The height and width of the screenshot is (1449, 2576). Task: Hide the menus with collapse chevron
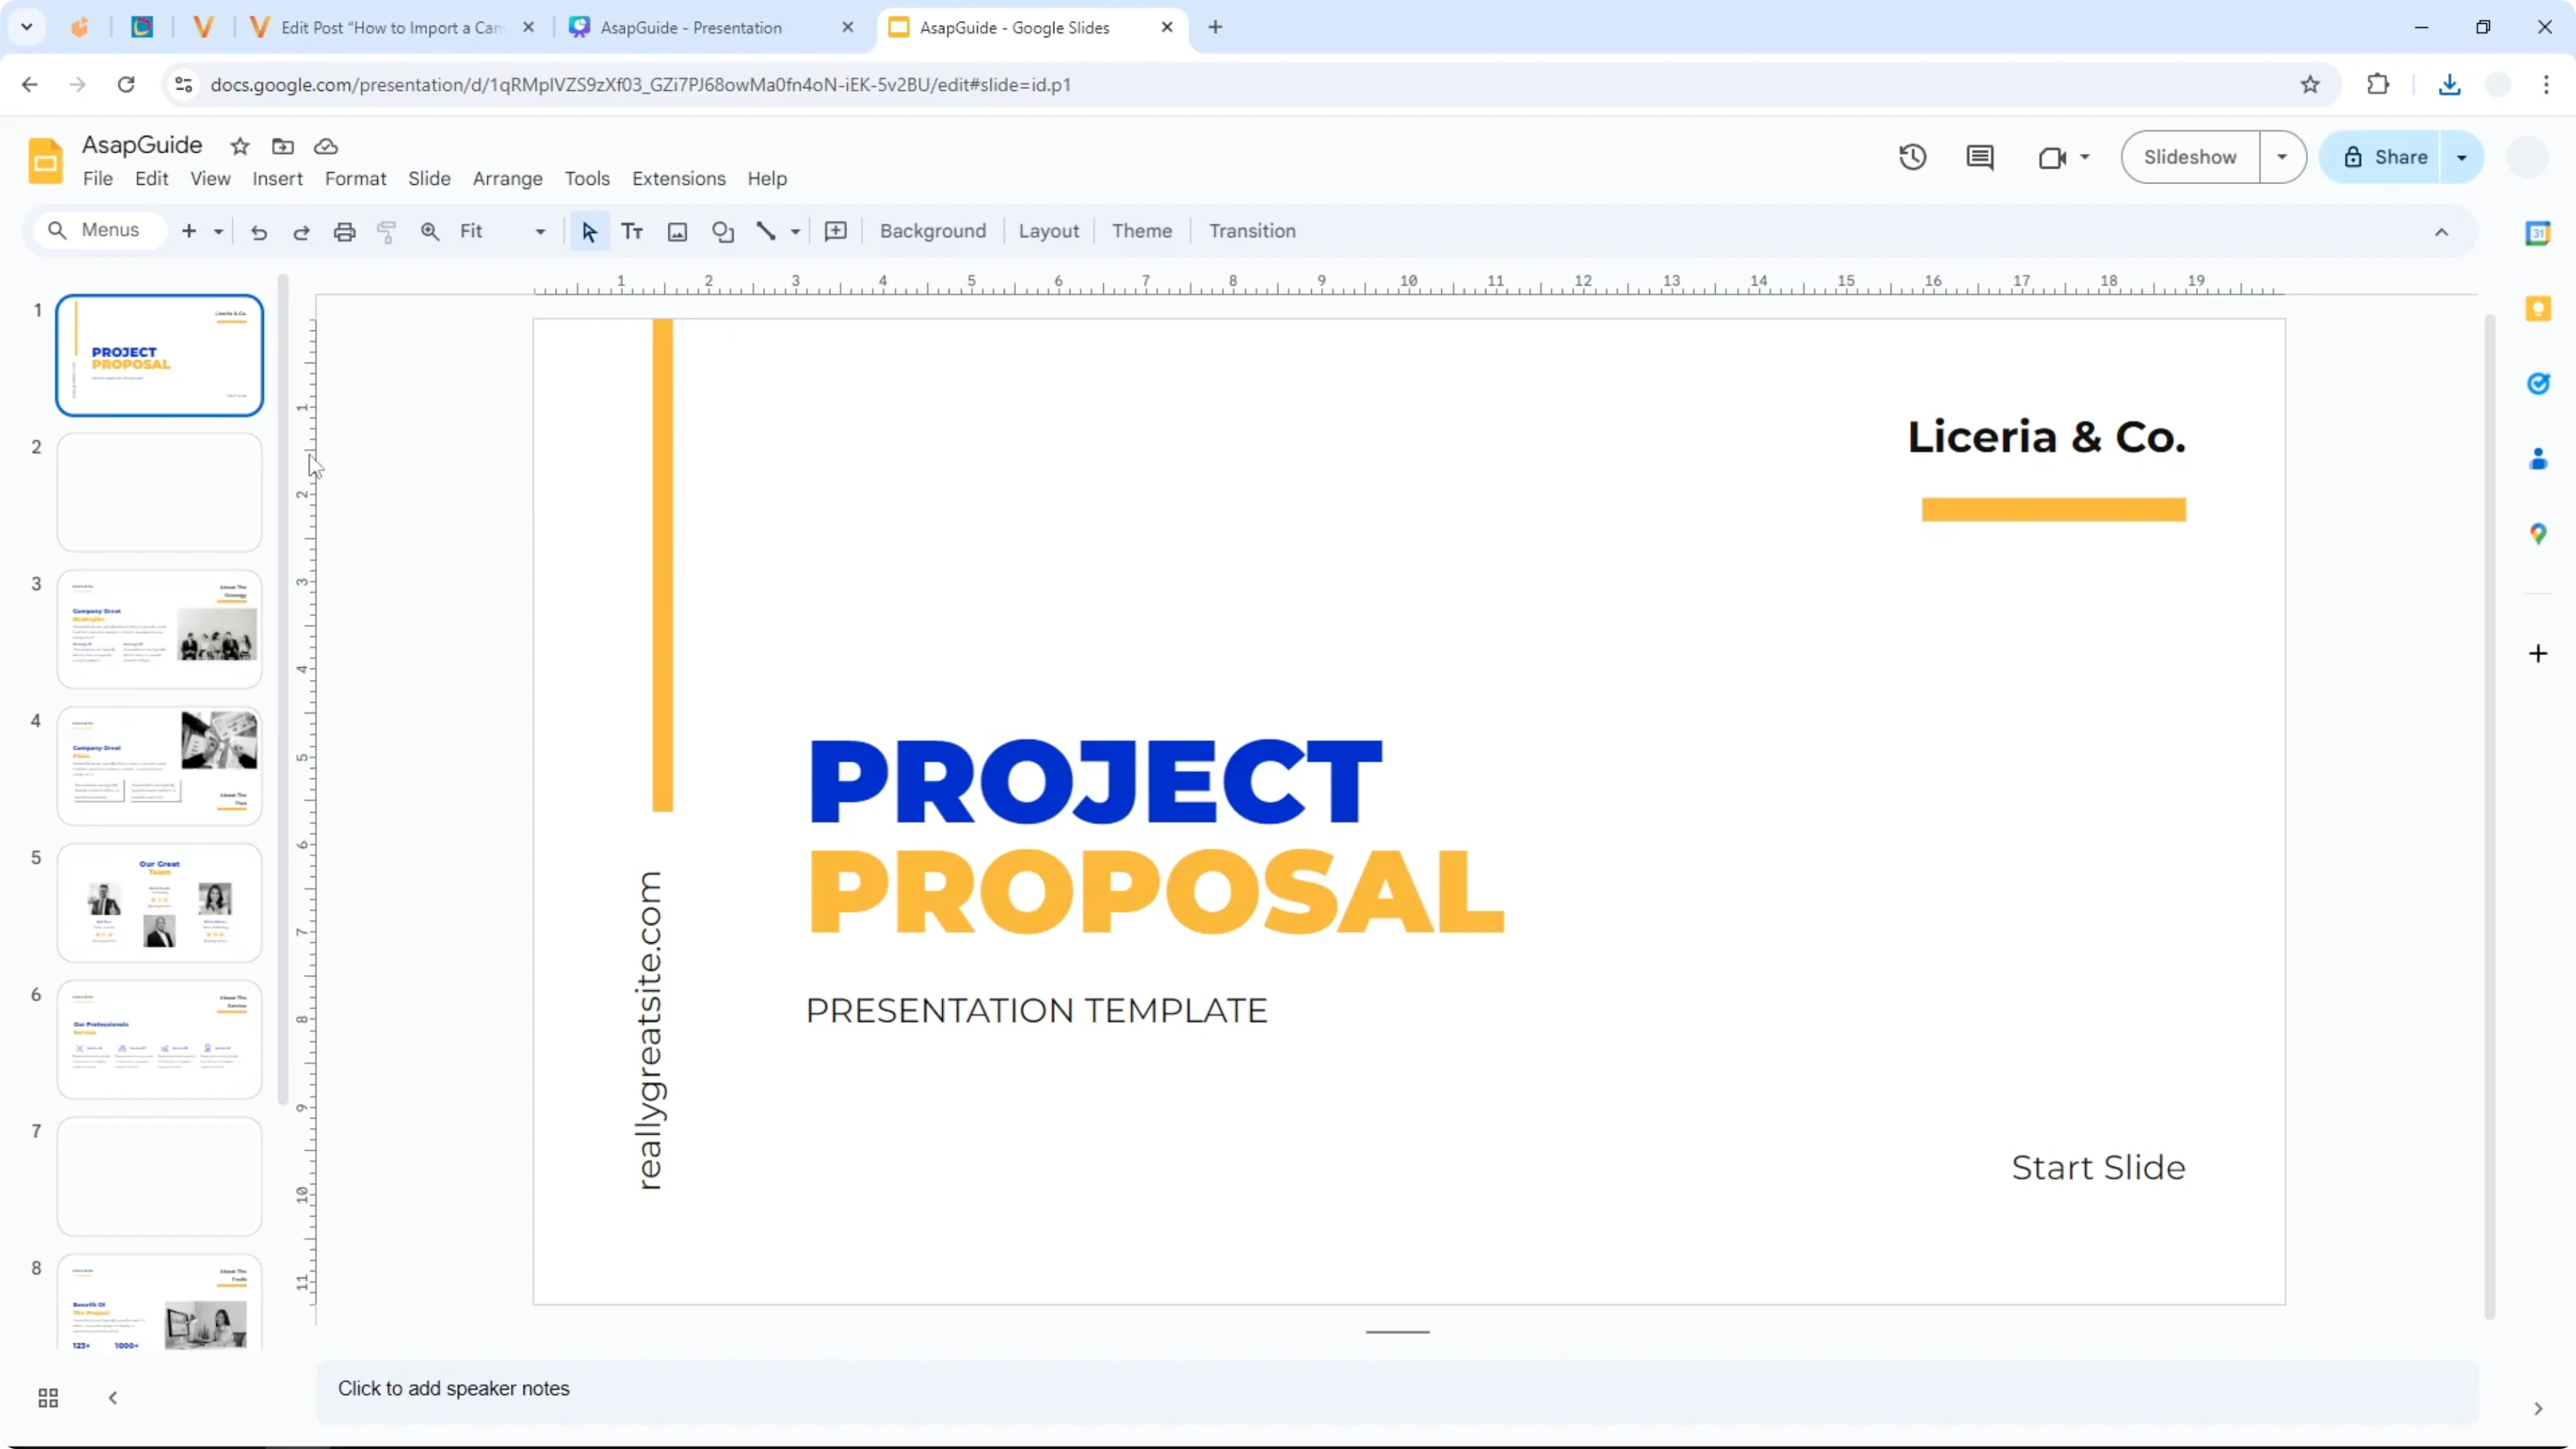[2441, 232]
